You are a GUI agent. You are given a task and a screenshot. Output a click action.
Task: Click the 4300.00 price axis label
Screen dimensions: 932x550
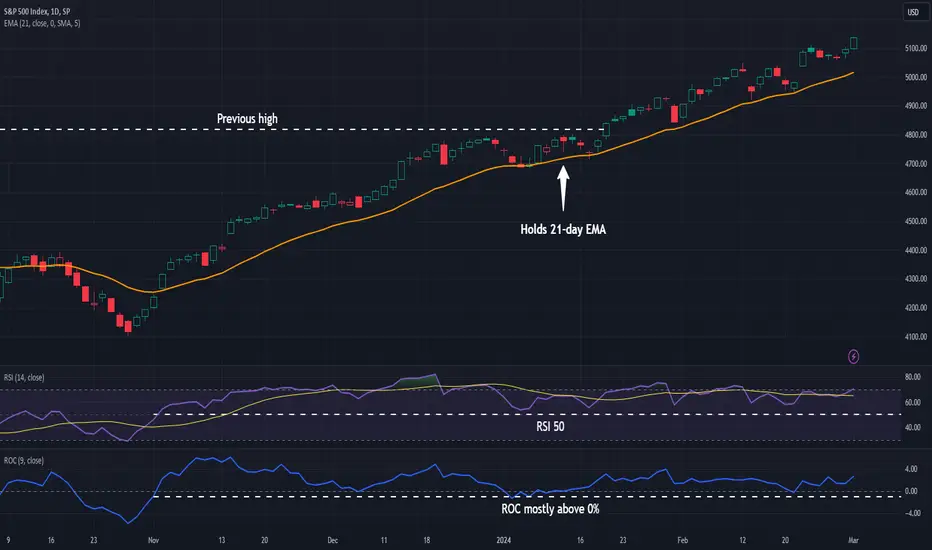click(x=915, y=279)
